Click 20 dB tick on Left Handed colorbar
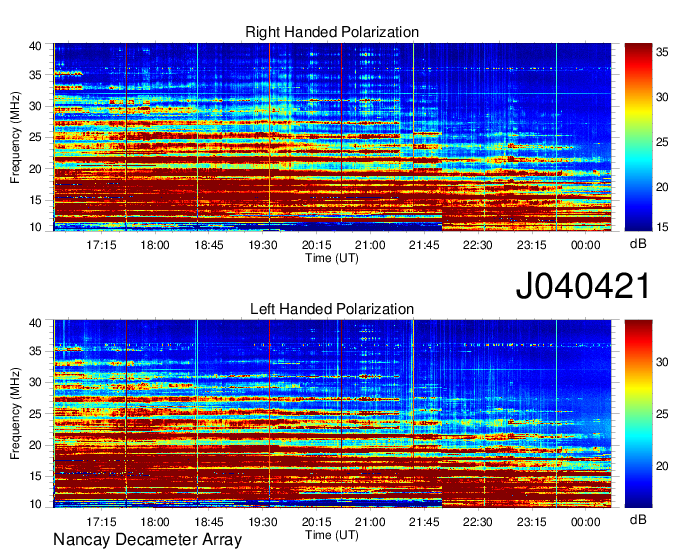680x552 pixels. click(662, 466)
